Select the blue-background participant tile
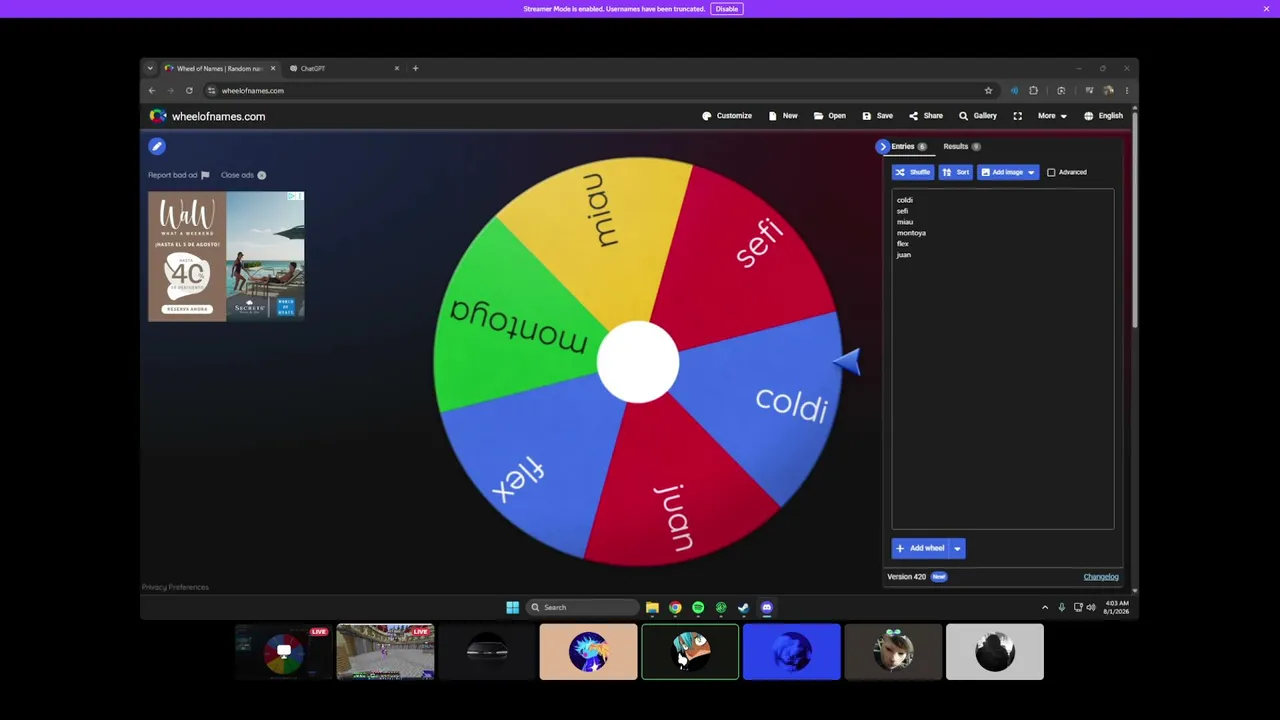Viewport: 1280px width, 720px height. (x=792, y=652)
